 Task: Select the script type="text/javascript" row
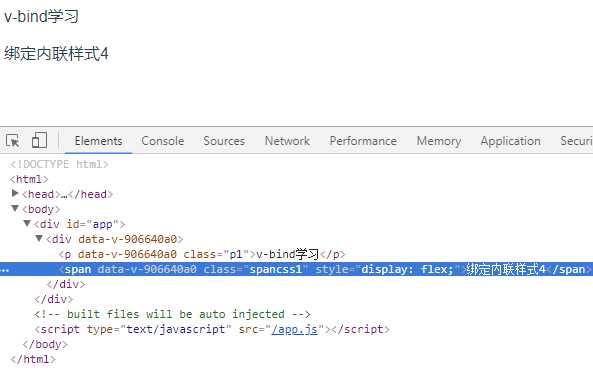212,329
